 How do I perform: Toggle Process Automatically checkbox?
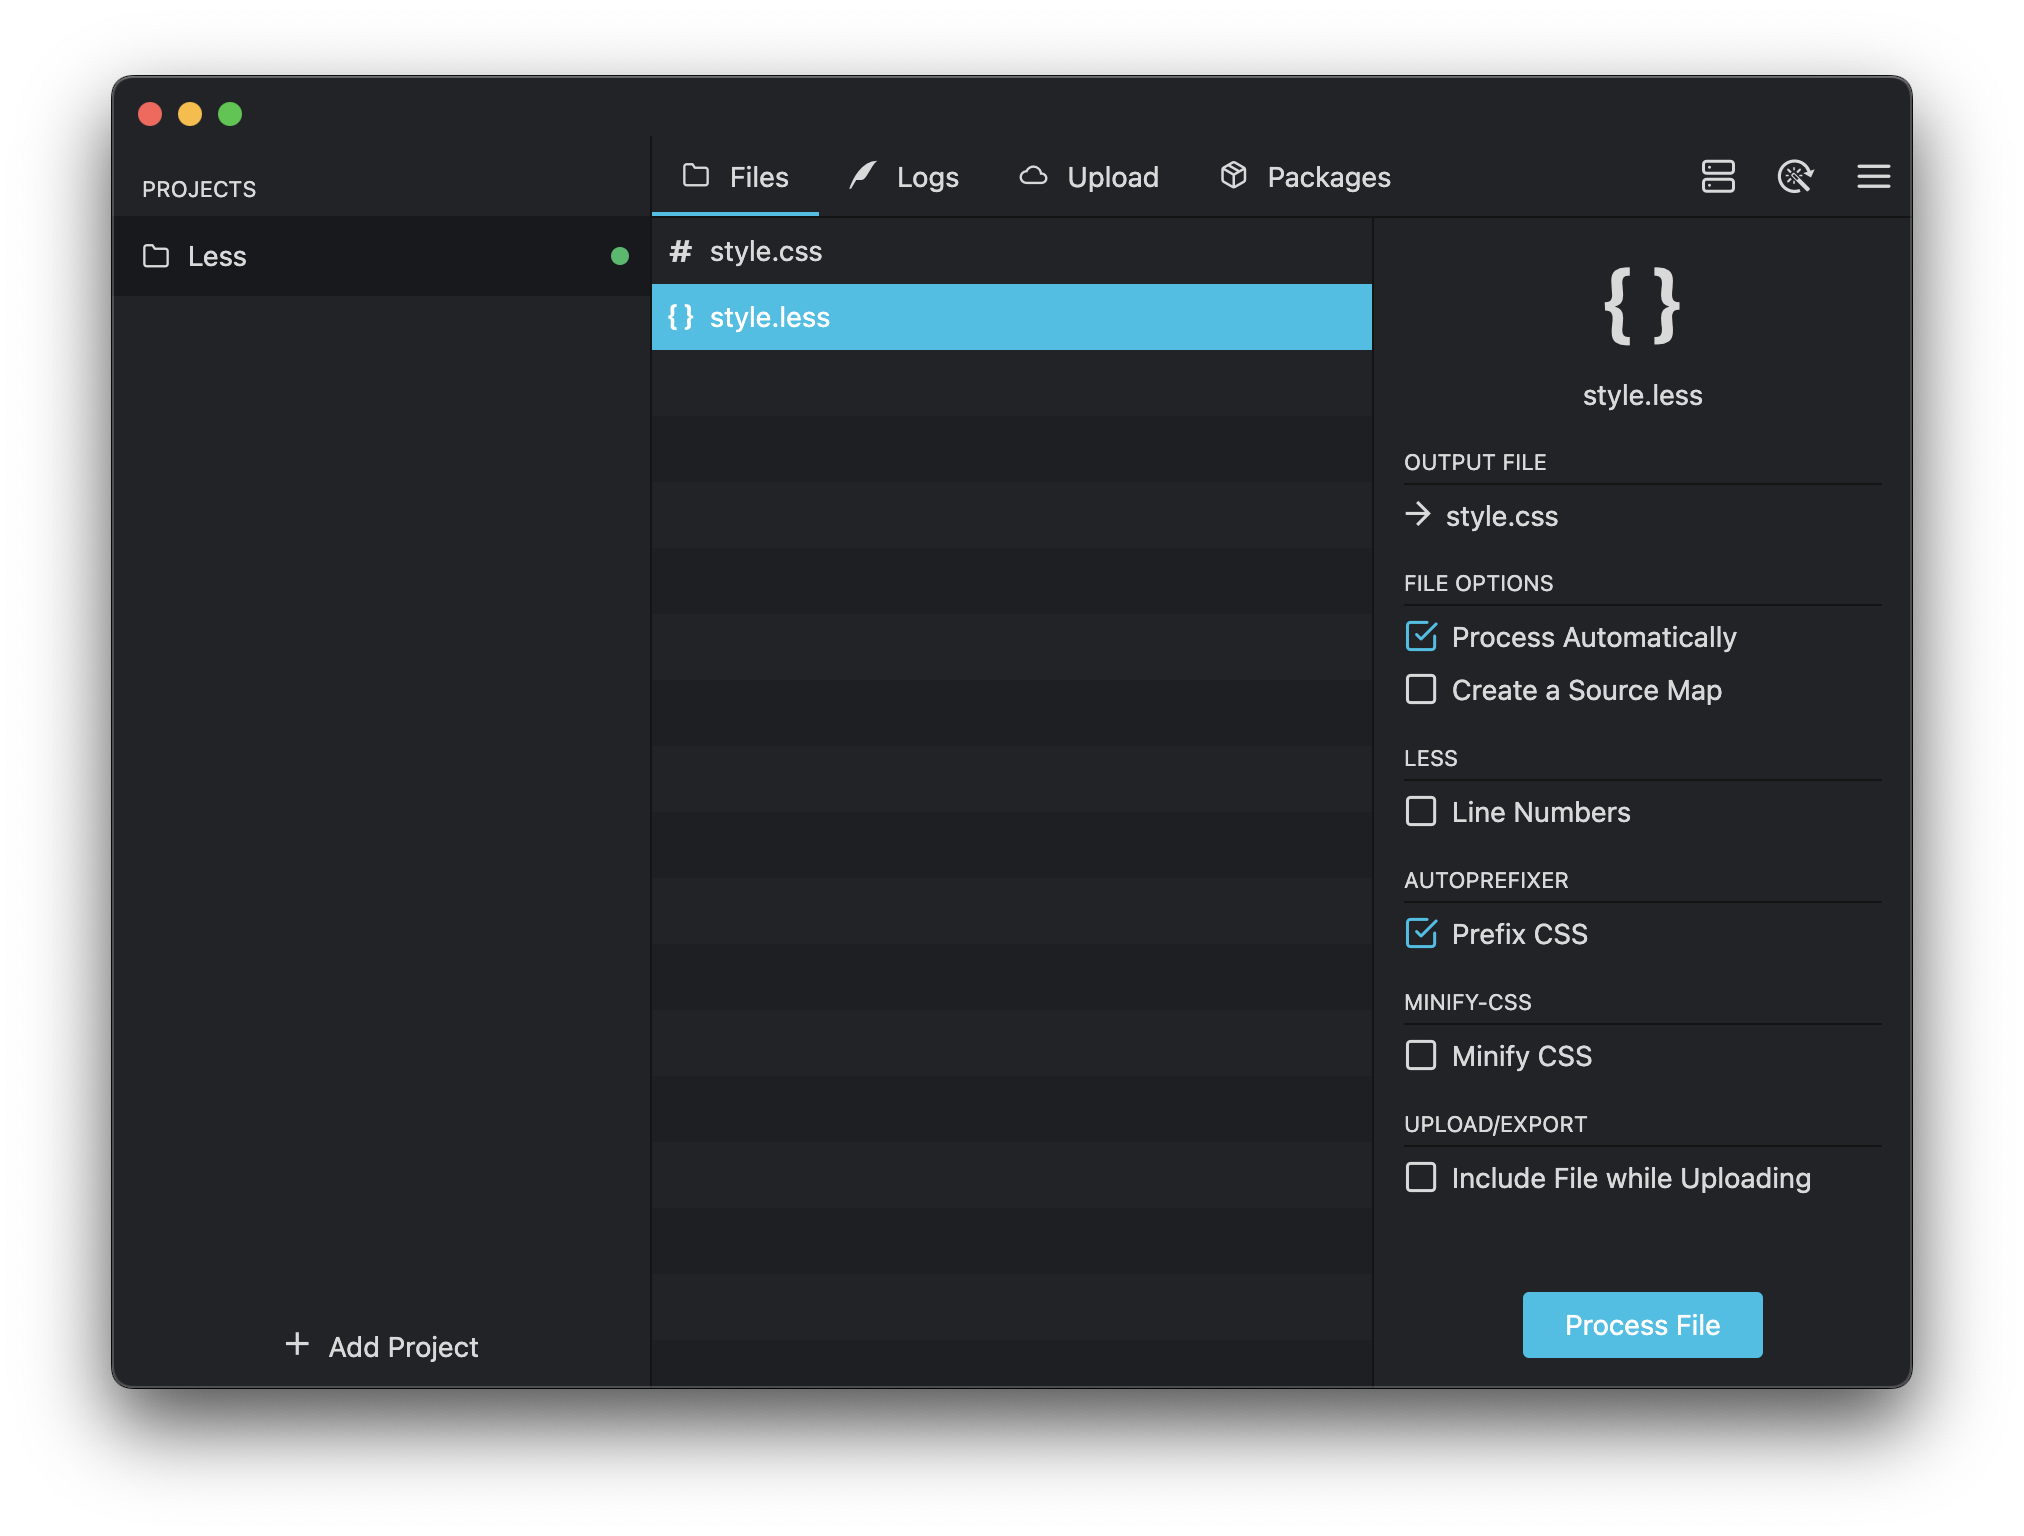click(x=1418, y=636)
